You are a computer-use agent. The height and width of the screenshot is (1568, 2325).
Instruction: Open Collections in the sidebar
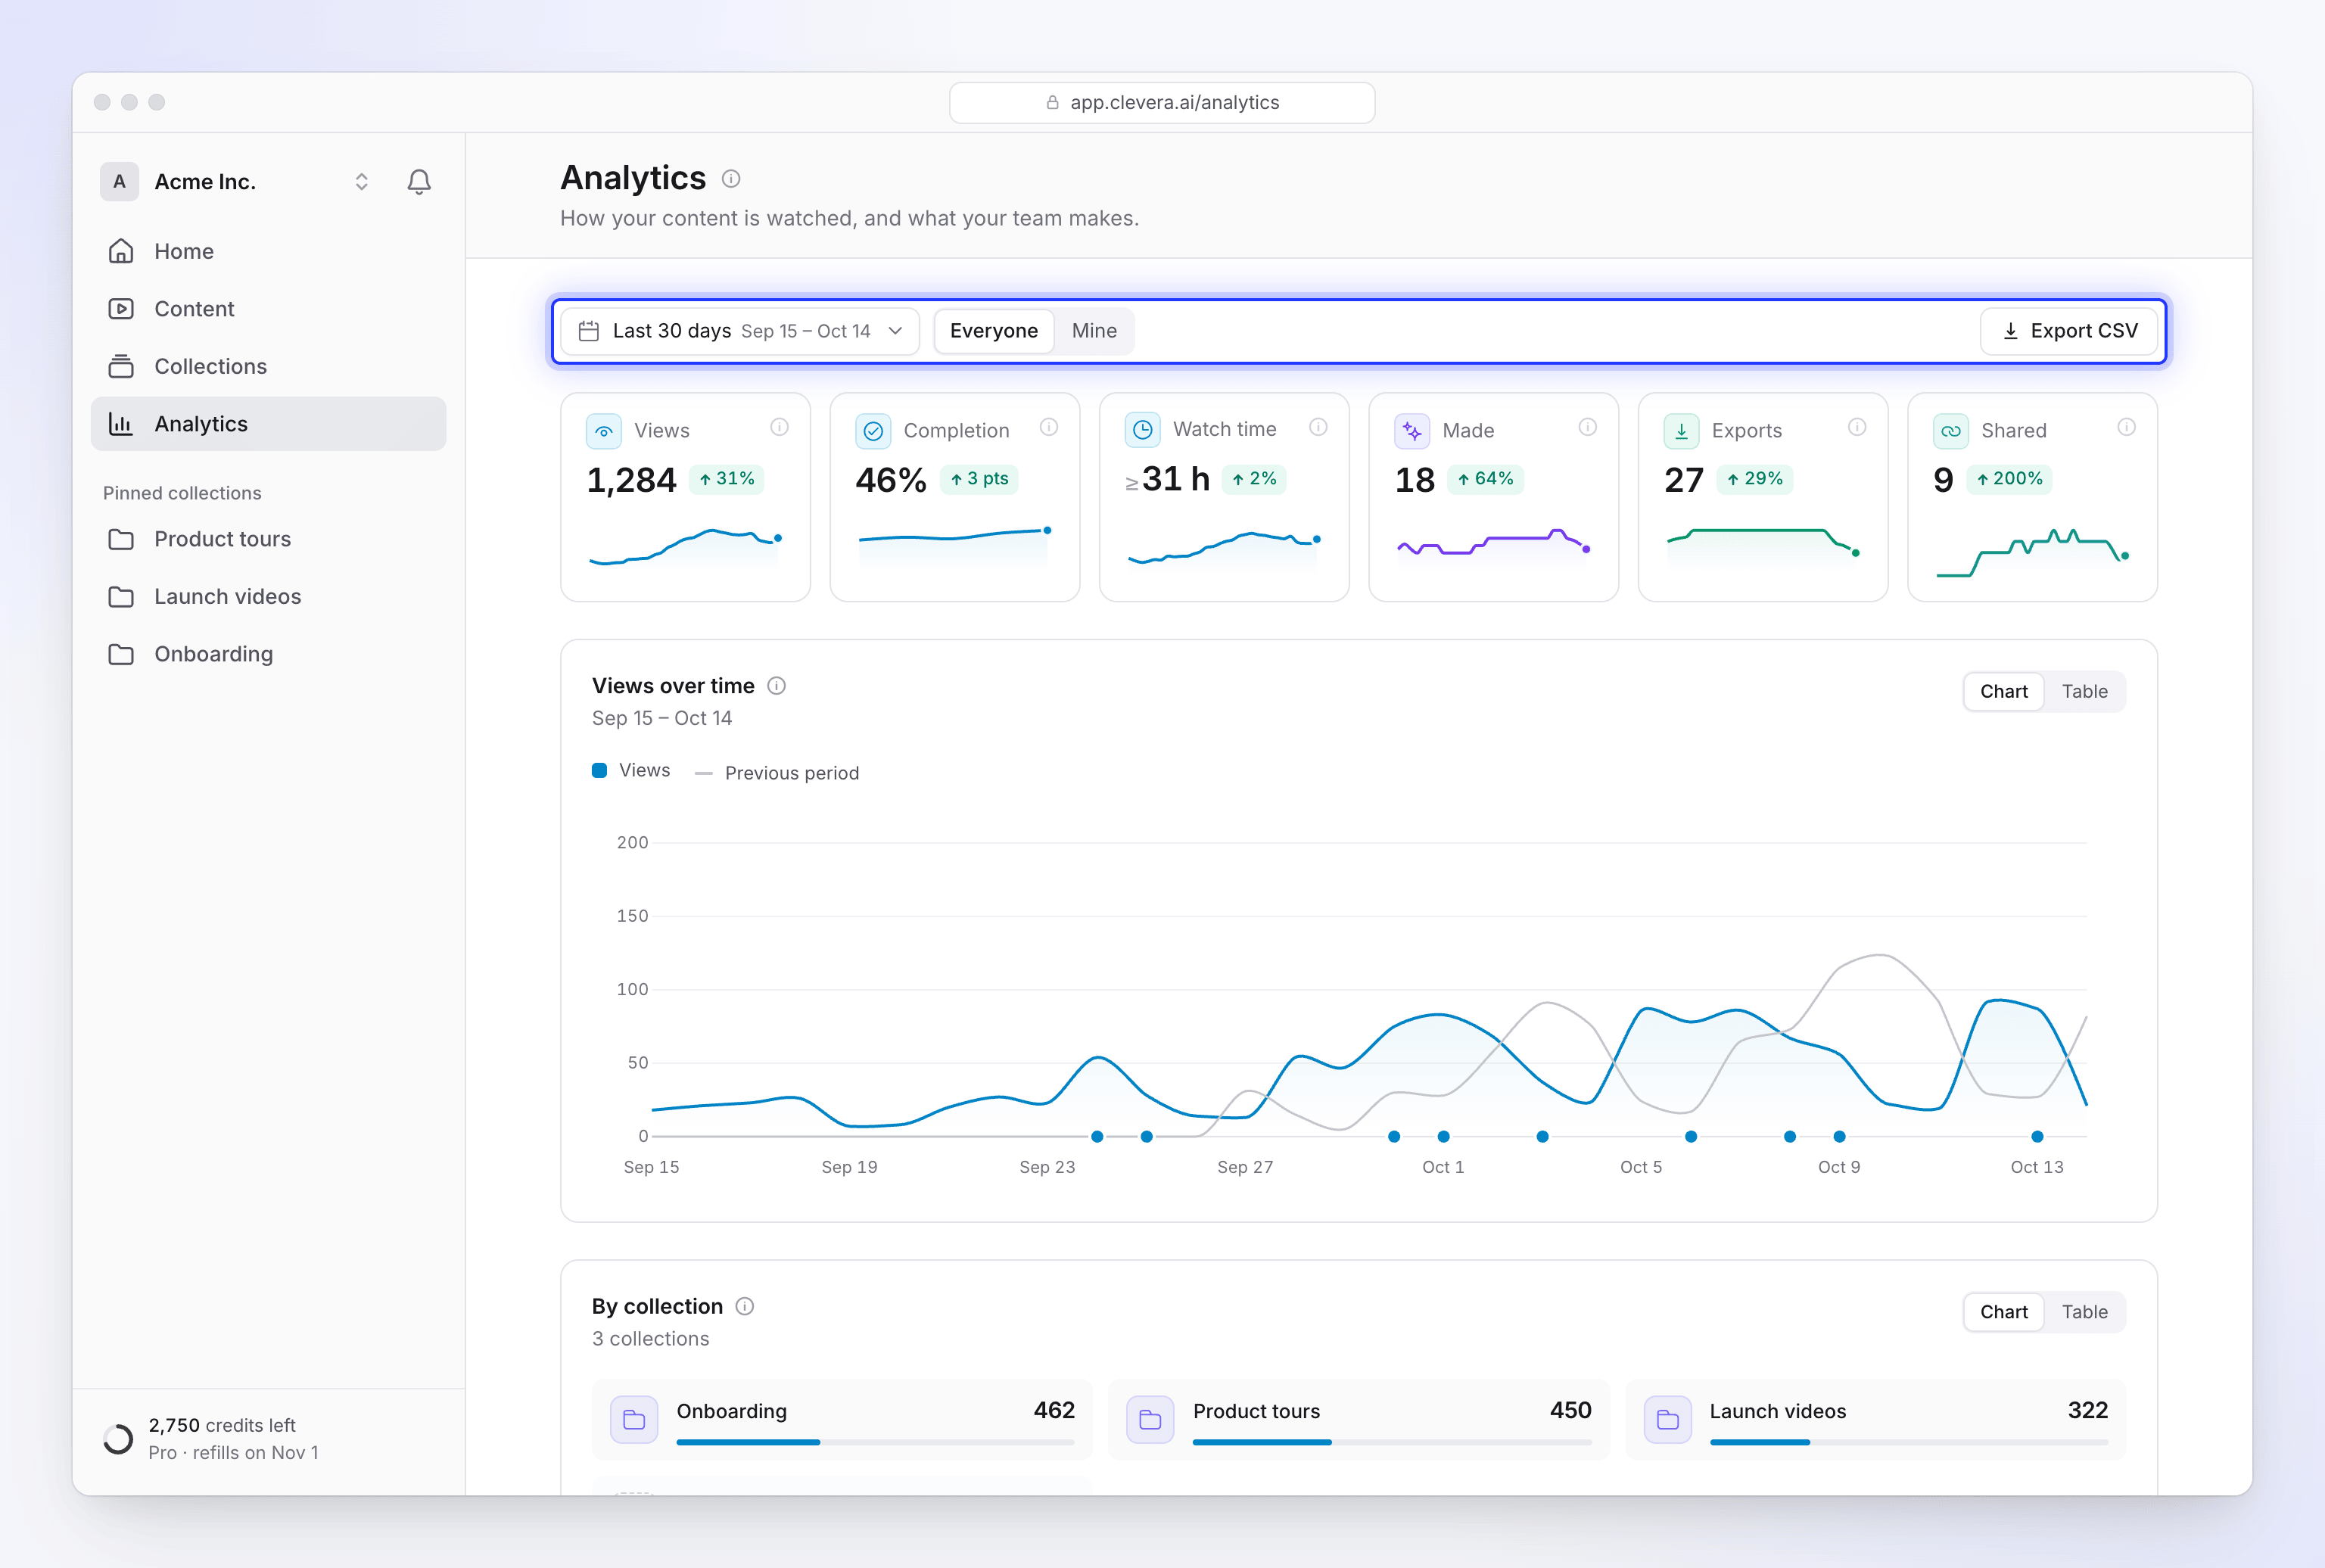point(268,366)
